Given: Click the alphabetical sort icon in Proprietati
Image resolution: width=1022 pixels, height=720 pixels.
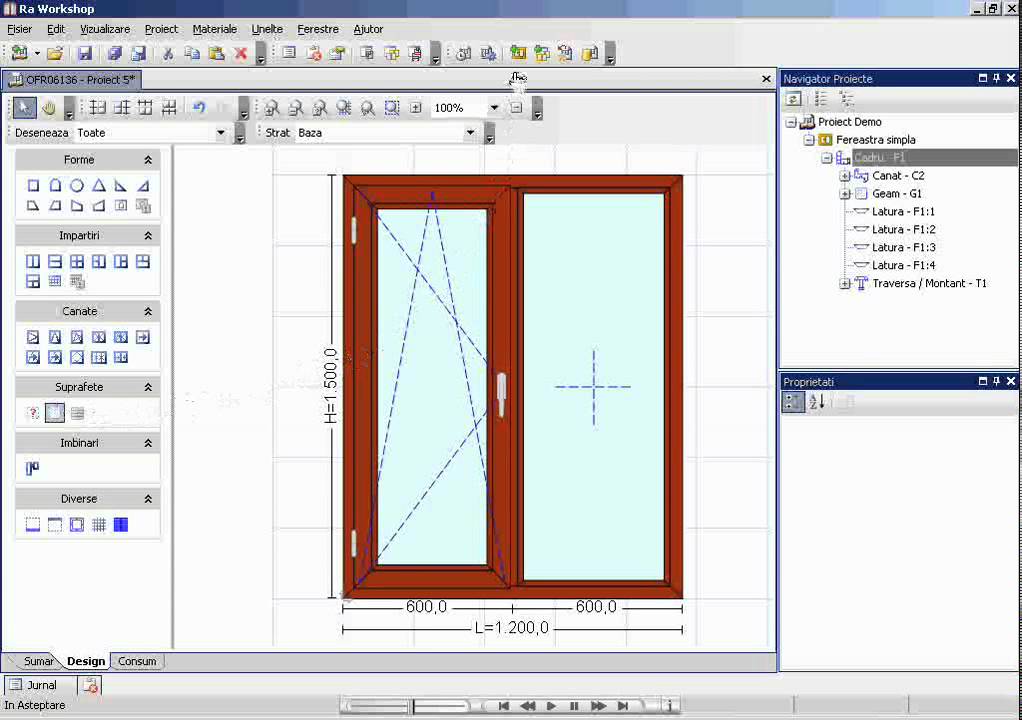Looking at the screenshot, I should [x=817, y=402].
